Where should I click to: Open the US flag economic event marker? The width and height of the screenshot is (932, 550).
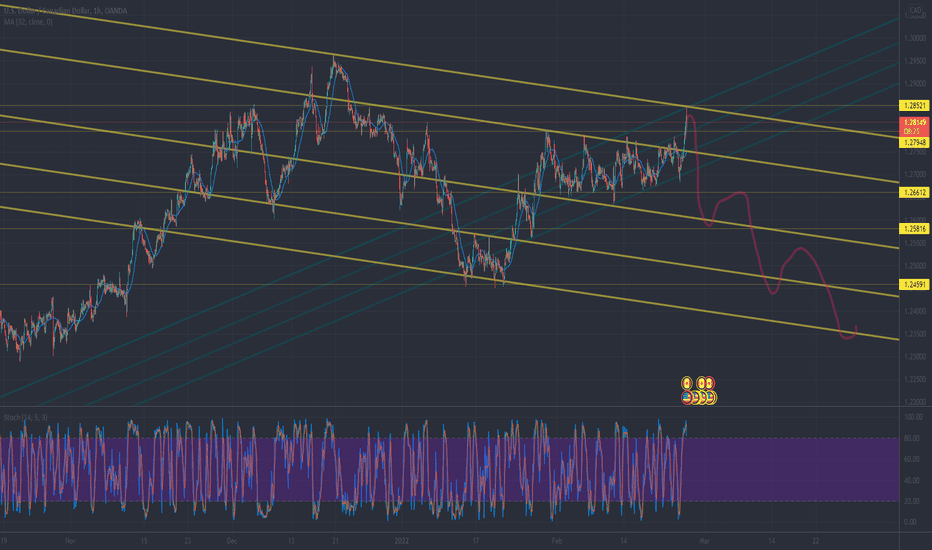click(x=687, y=398)
